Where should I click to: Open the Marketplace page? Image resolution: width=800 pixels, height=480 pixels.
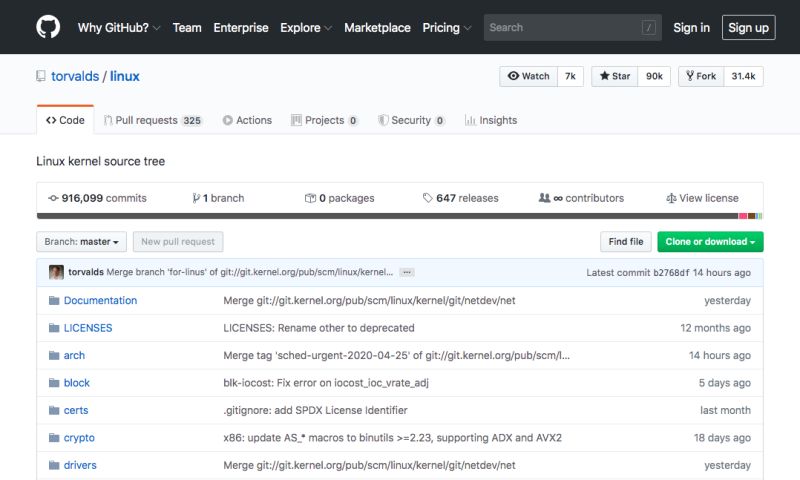tap(377, 28)
